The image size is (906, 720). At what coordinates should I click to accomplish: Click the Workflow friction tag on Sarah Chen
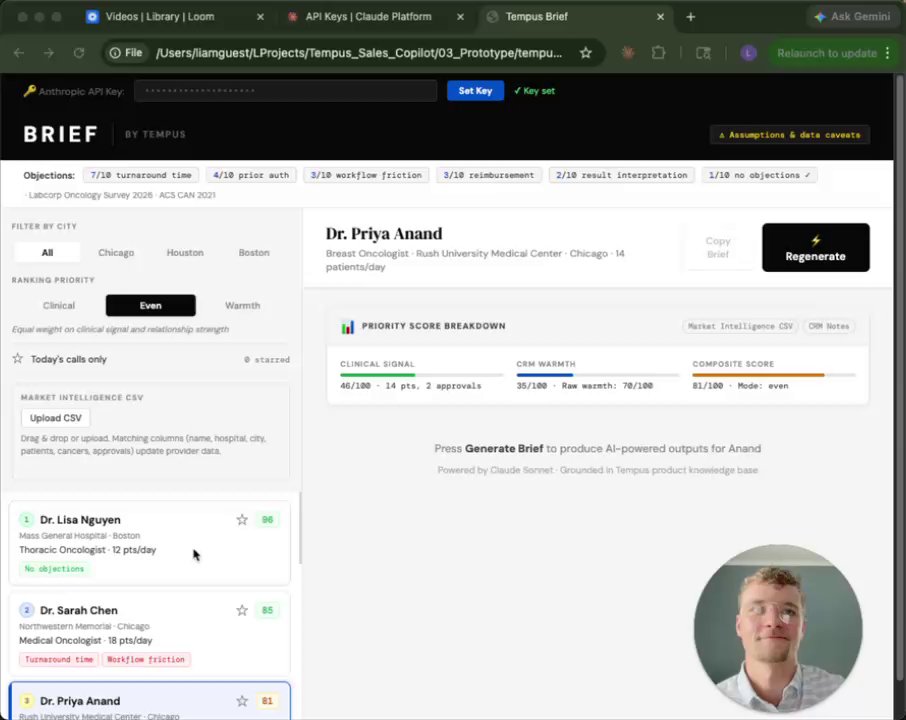coord(146,659)
